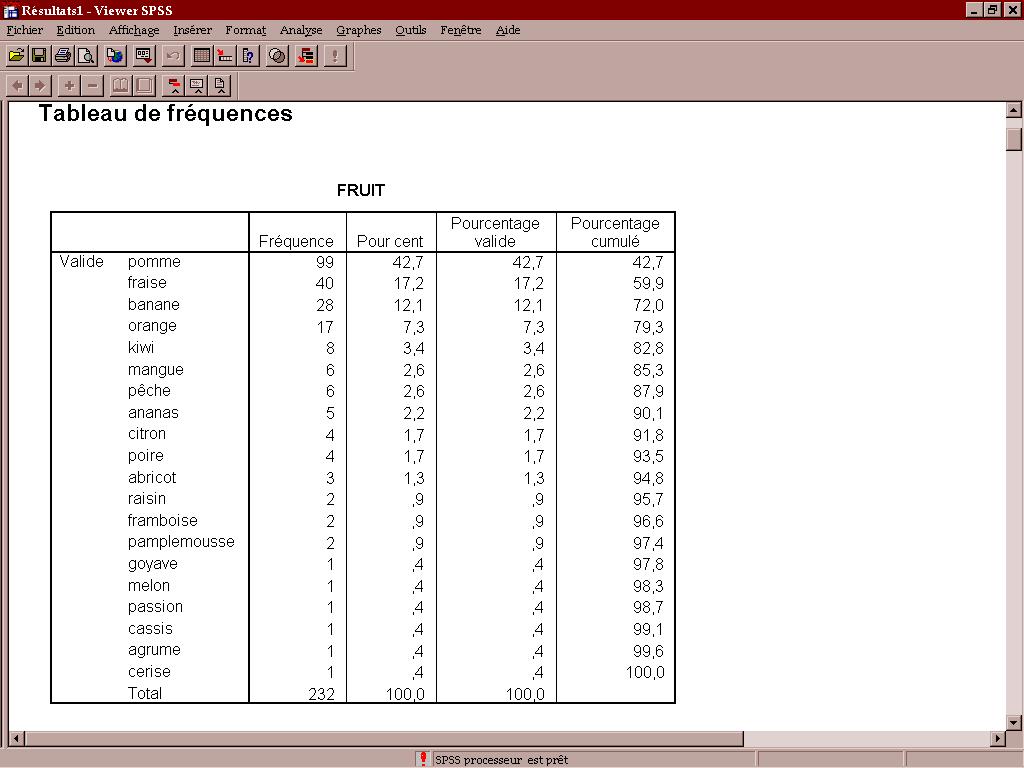Image resolution: width=1024 pixels, height=768 pixels.
Task: Click the 'Pourcentage valide' column header
Action: click(495, 232)
